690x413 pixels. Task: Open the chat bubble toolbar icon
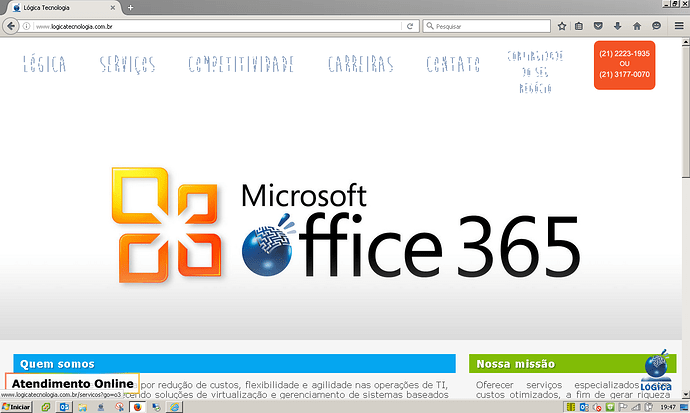pyautogui.click(x=656, y=26)
